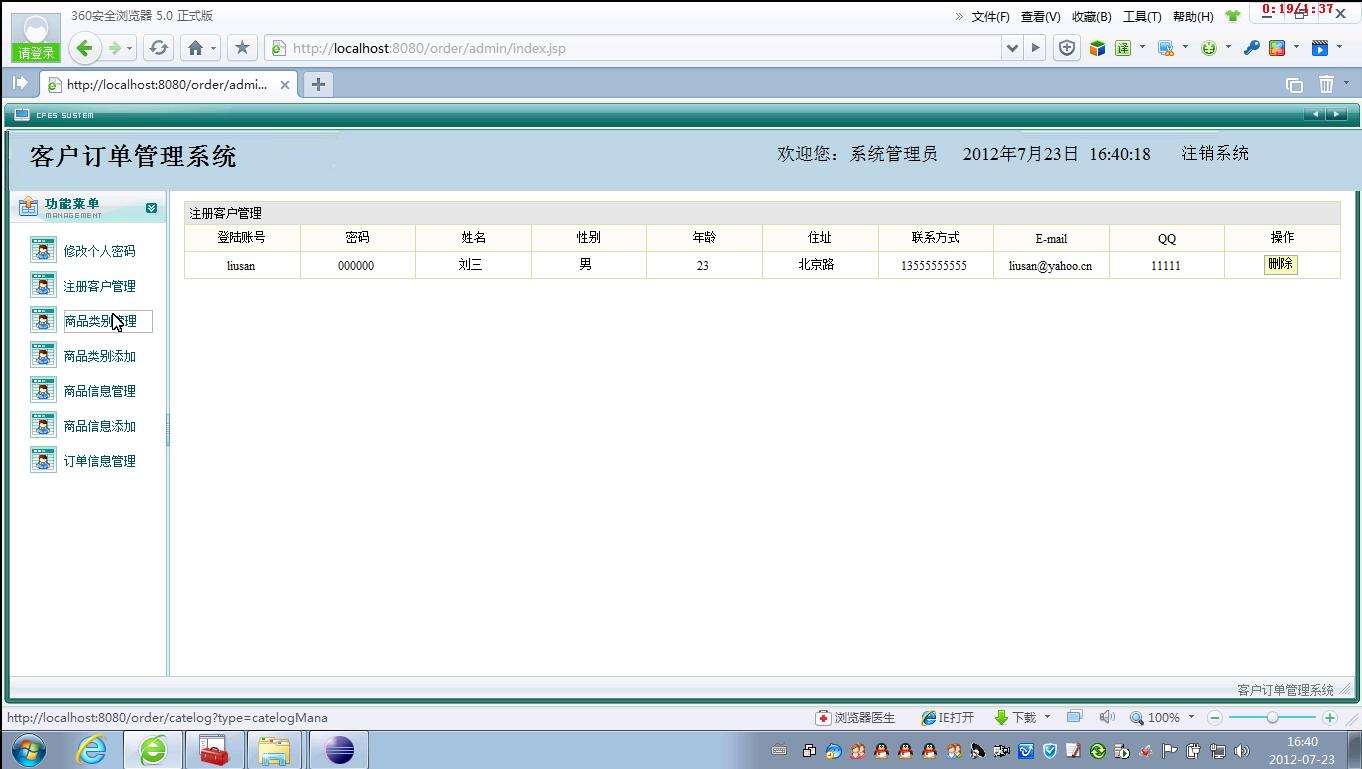
Task: Click the trash closed-tabs icon
Action: [x=1326, y=84]
